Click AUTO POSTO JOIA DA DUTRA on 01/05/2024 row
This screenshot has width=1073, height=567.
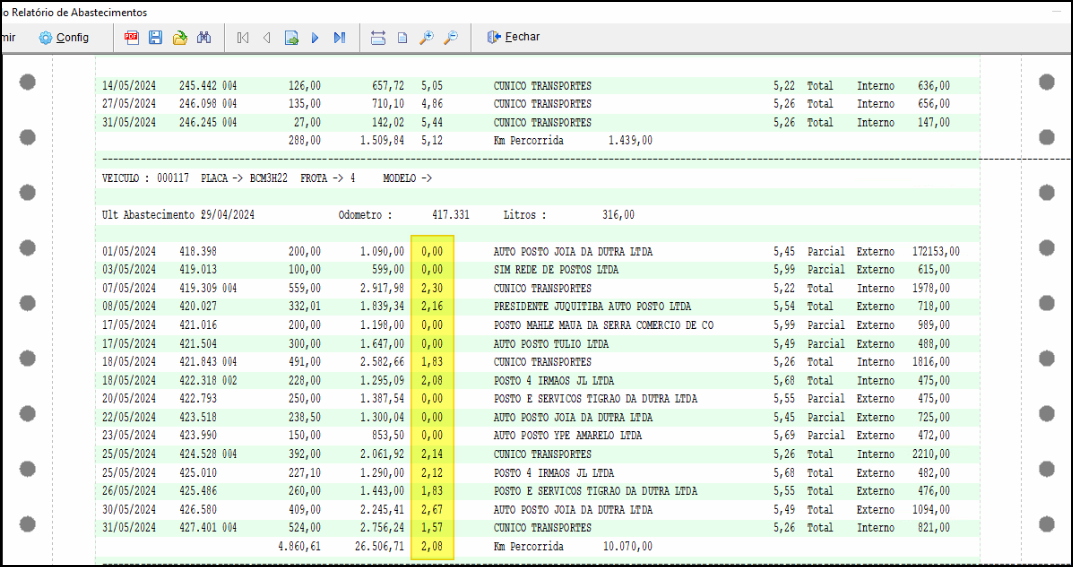pyautogui.click(x=573, y=252)
